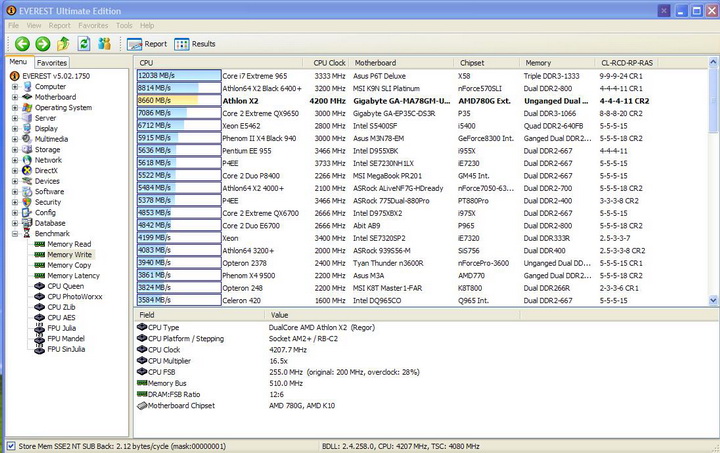Screen dimensions: 720x453
Task: Click the Operating System icon
Action: pos(28,107)
